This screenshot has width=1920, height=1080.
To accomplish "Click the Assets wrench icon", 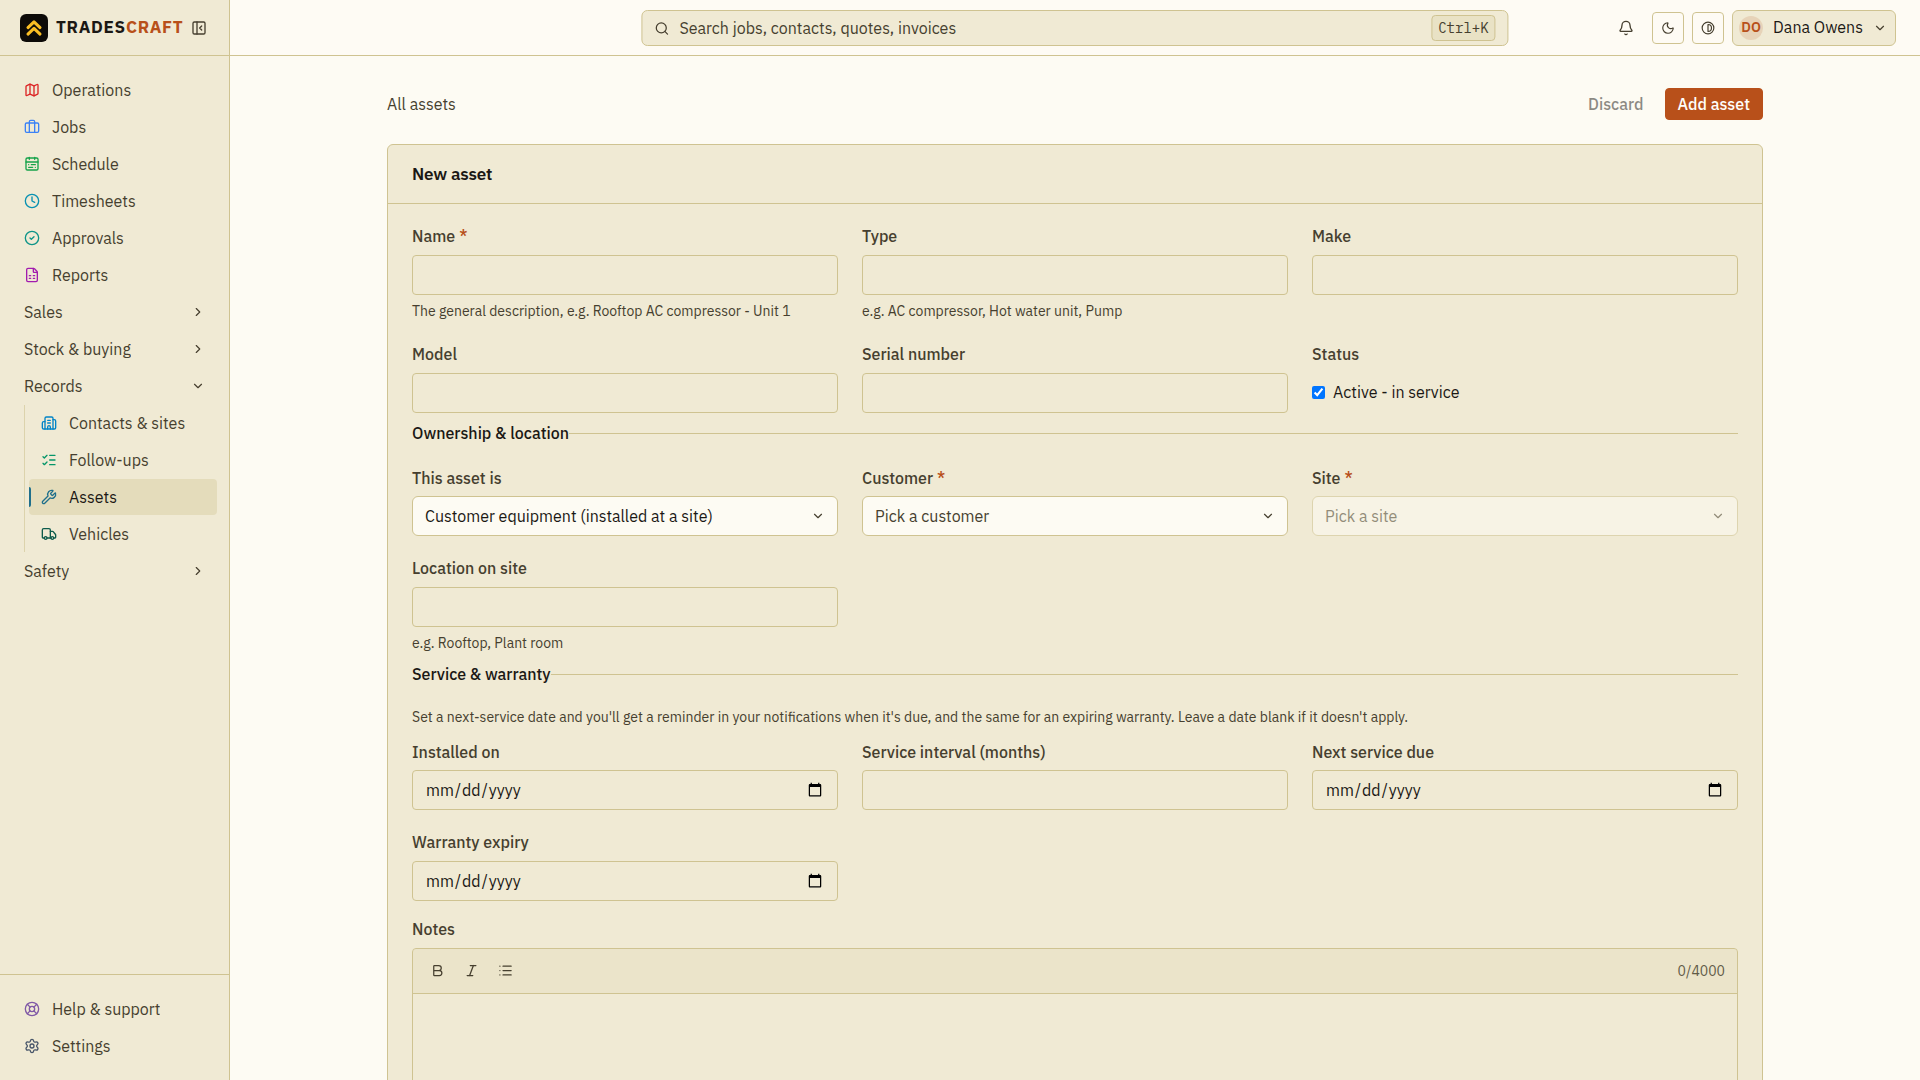I will (x=49, y=497).
